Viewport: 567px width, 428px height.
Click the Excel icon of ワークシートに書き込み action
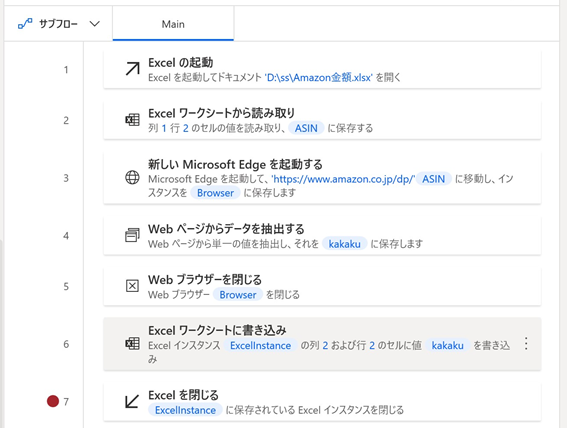132,344
